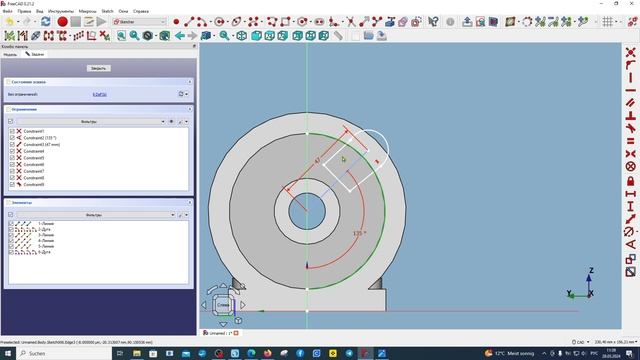Click the parallel constraint icon in right toolbar
The height and width of the screenshot is (360, 640).
pyautogui.click(x=631, y=103)
